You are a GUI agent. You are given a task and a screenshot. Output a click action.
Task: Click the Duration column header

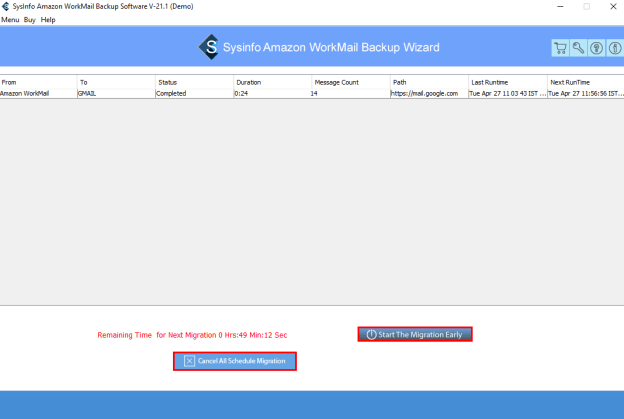(x=273, y=82)
